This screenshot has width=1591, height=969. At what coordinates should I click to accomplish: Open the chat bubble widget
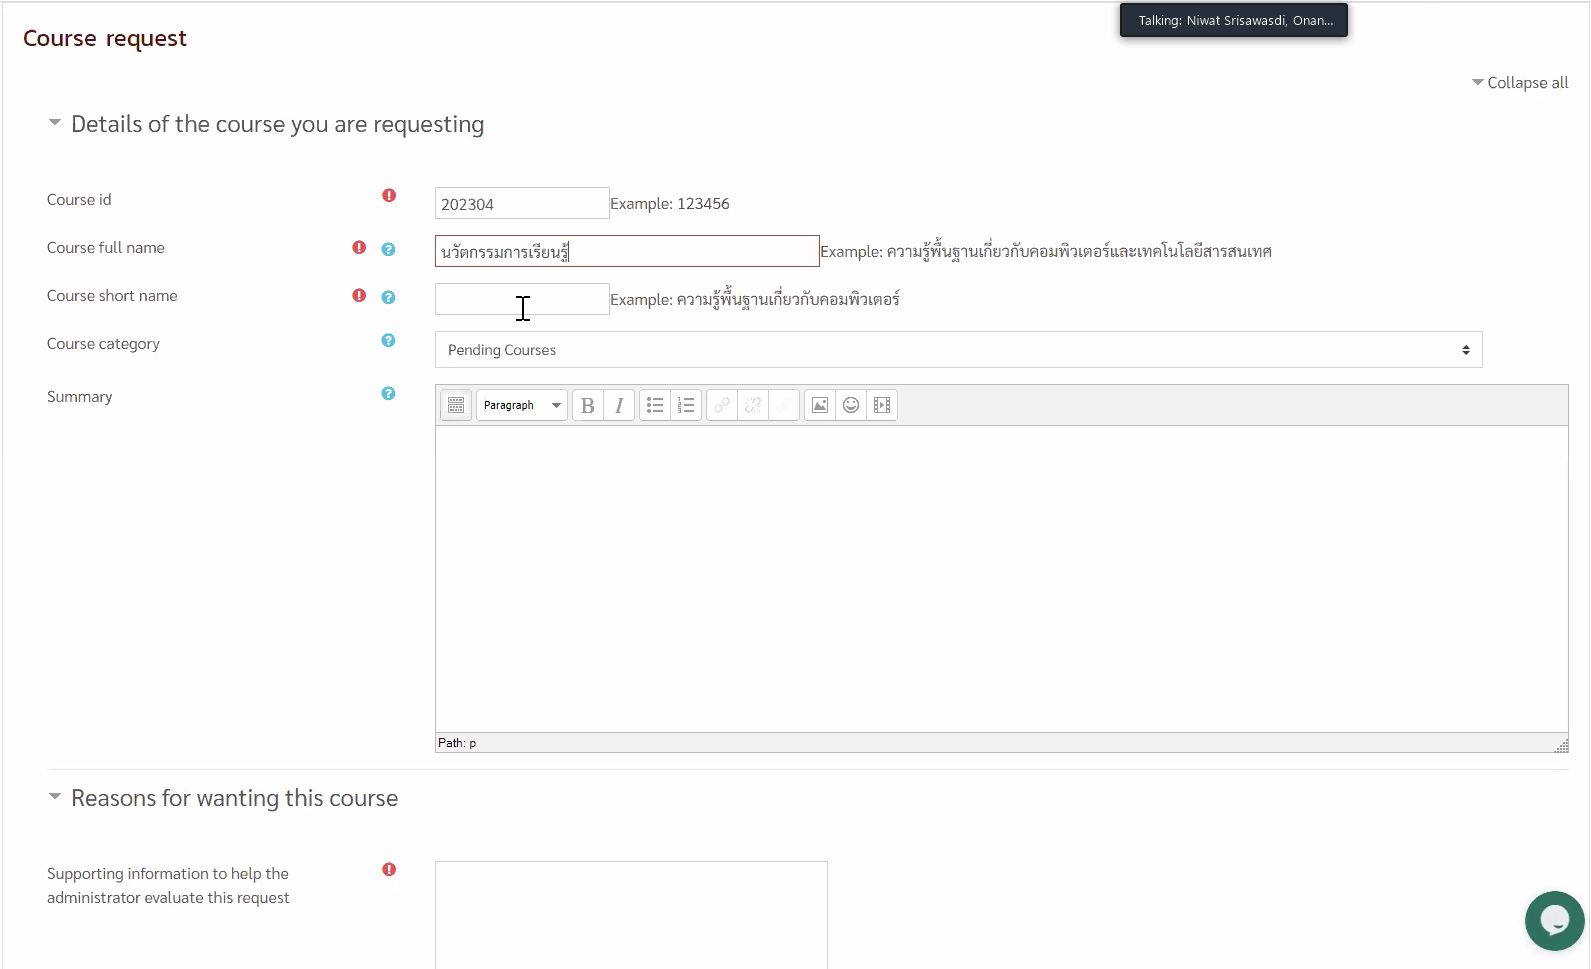(1555, 921)
